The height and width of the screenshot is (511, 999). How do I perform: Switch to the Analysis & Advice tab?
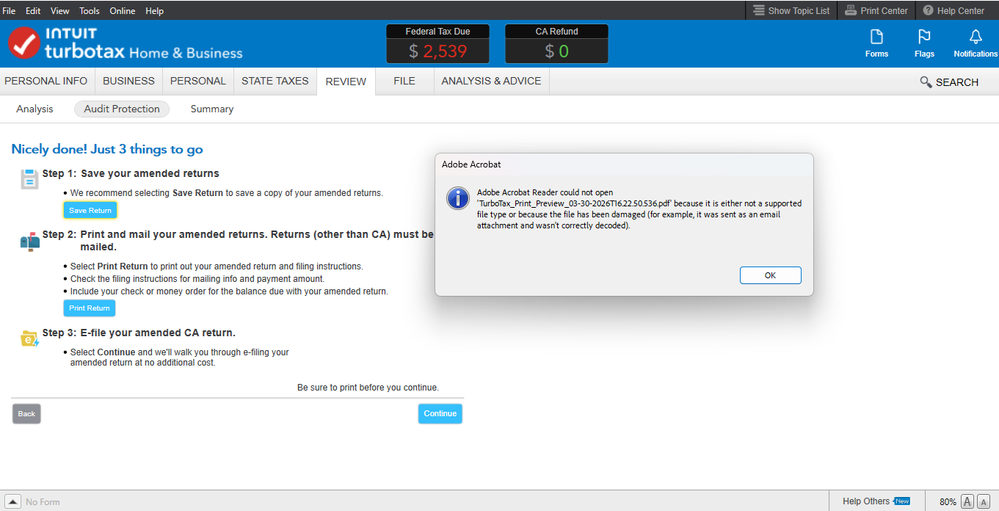coord(491,82)
